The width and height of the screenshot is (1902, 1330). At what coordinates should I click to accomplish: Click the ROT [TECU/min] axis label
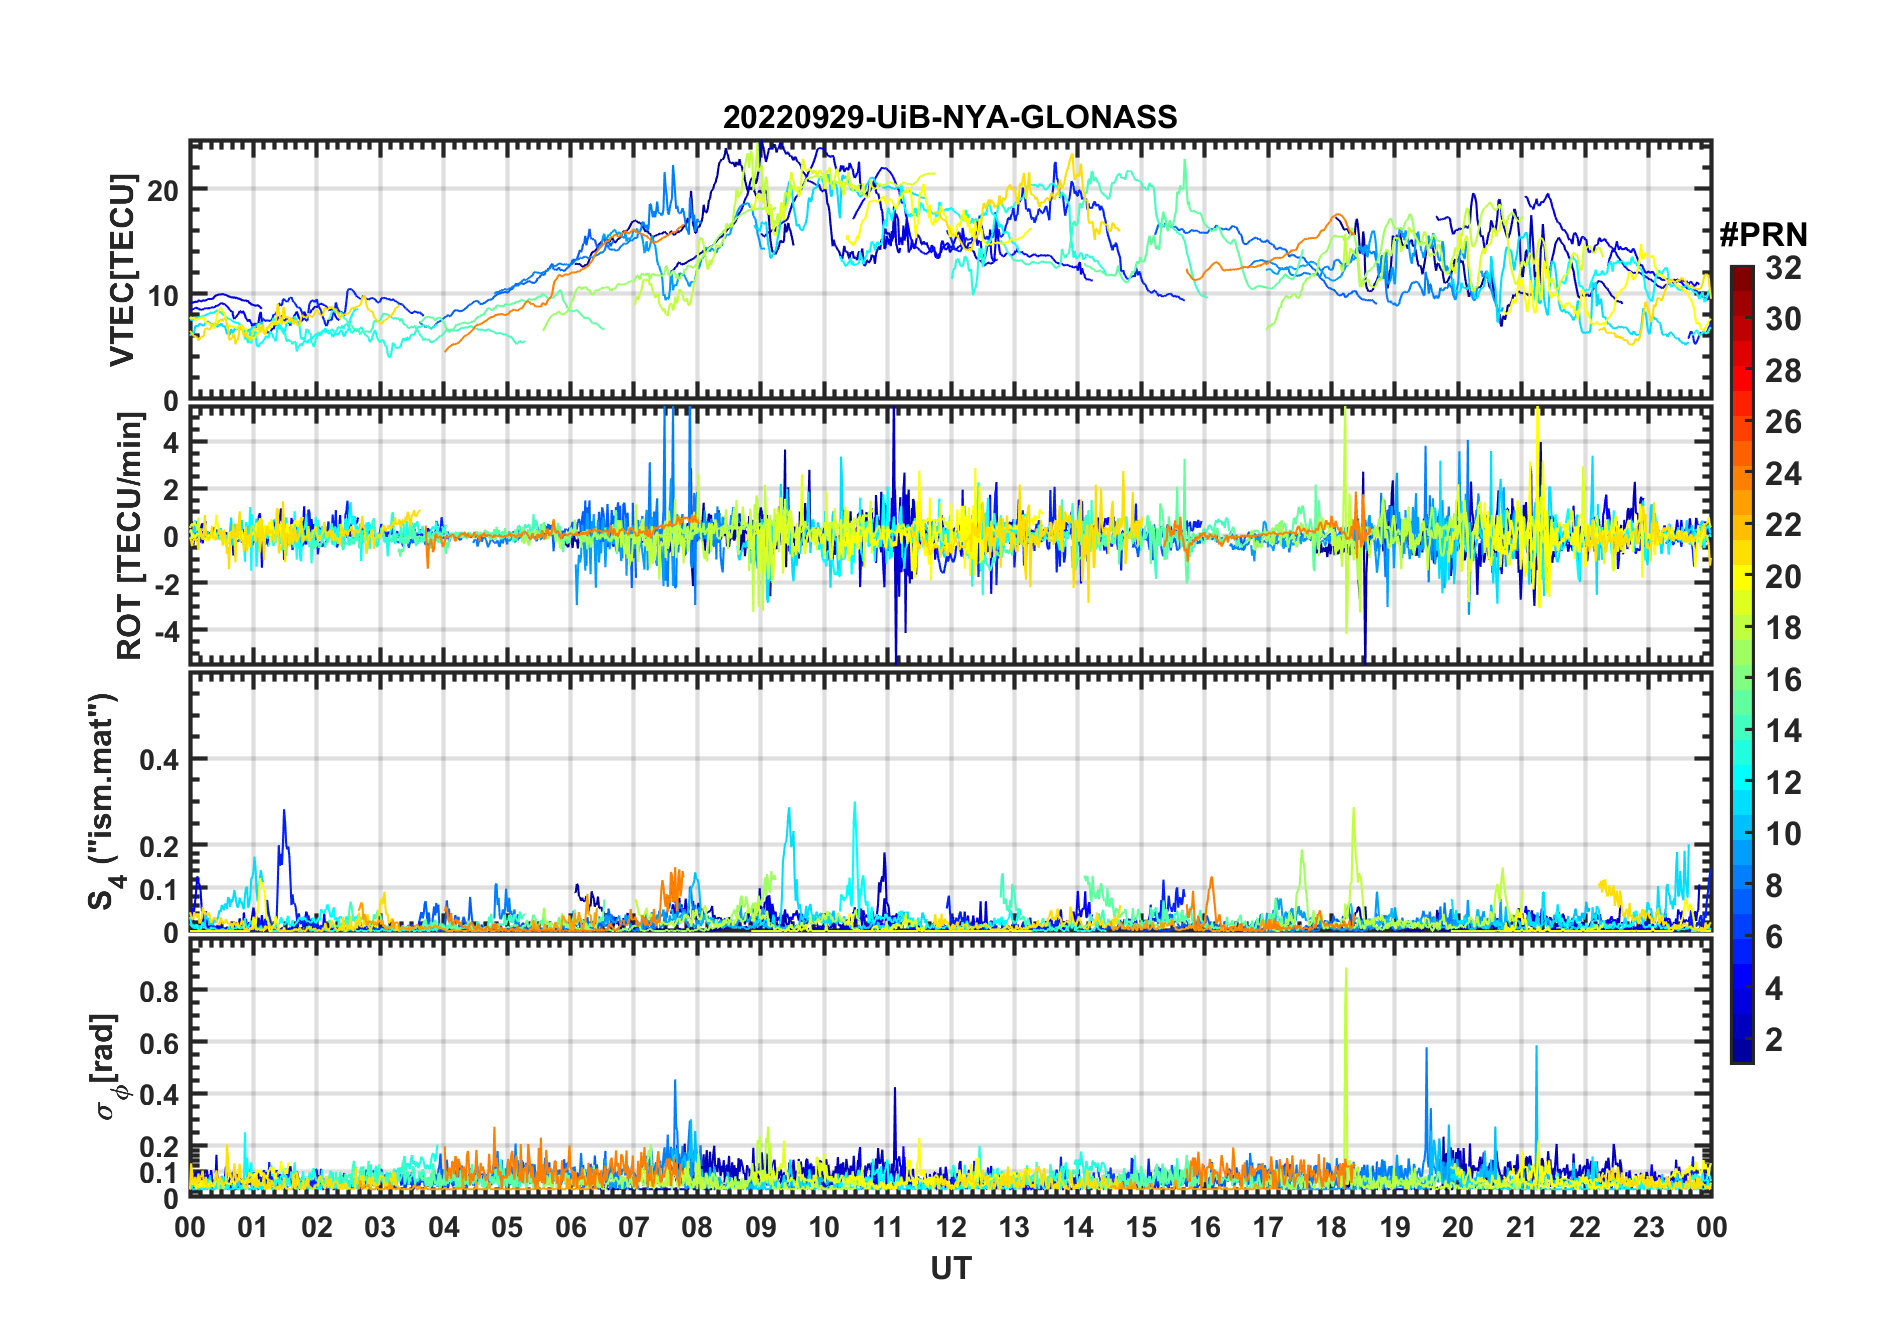tap(129, 536)
